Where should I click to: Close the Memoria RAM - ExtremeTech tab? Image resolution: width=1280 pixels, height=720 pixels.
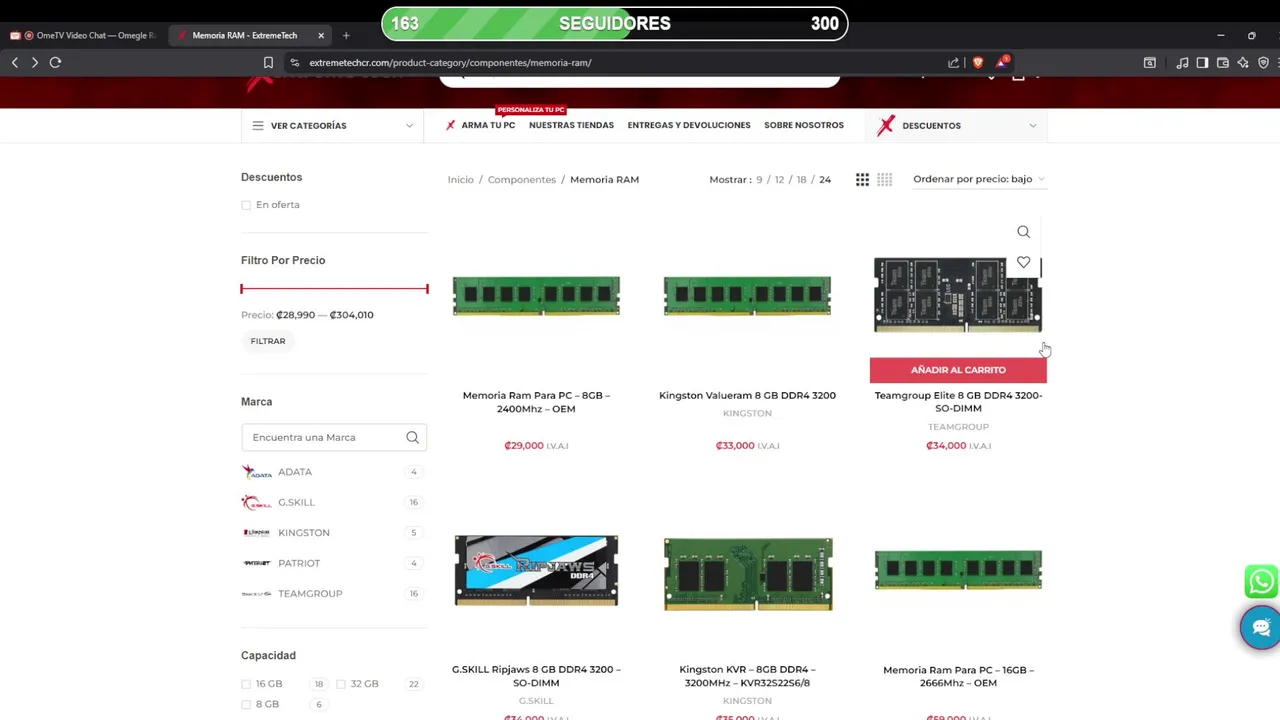(321, 35)
